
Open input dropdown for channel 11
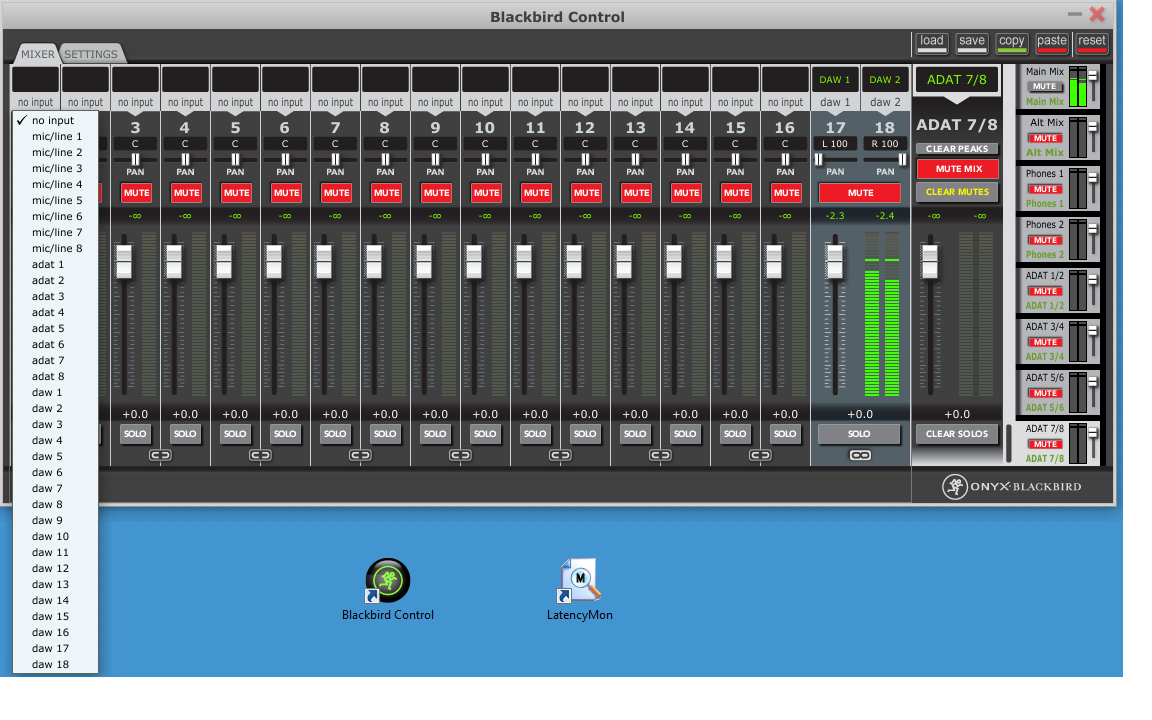[535, 102]
